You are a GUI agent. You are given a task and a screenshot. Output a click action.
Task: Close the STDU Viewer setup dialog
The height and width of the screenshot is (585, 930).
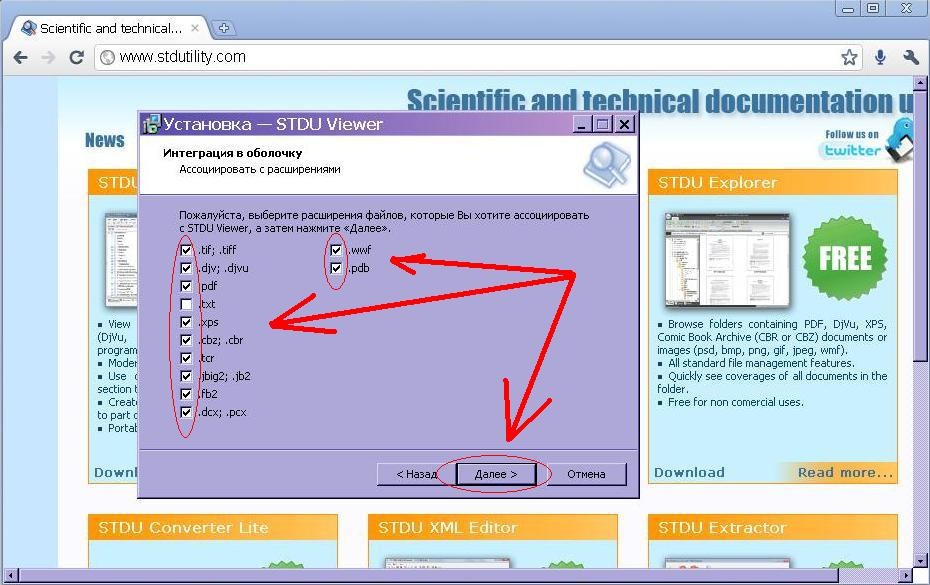pos(625,124)
